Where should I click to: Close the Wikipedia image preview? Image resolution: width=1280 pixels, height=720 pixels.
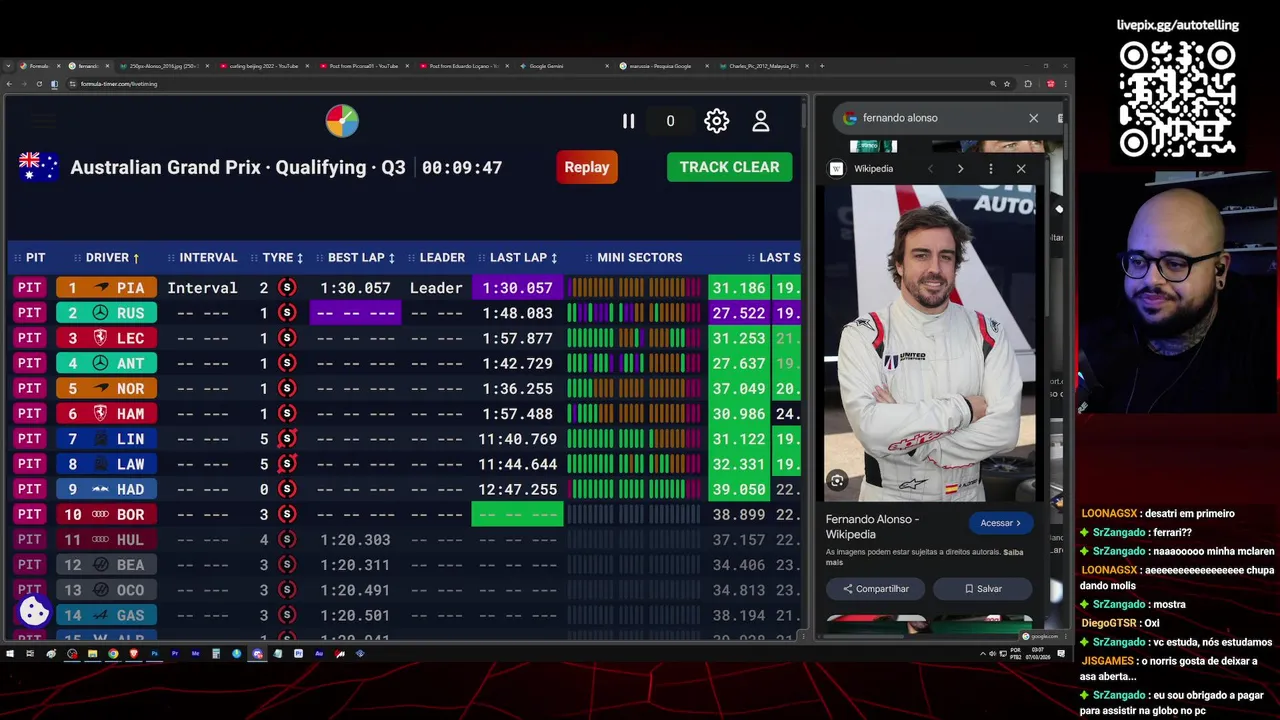click(x=1021, y=169)
